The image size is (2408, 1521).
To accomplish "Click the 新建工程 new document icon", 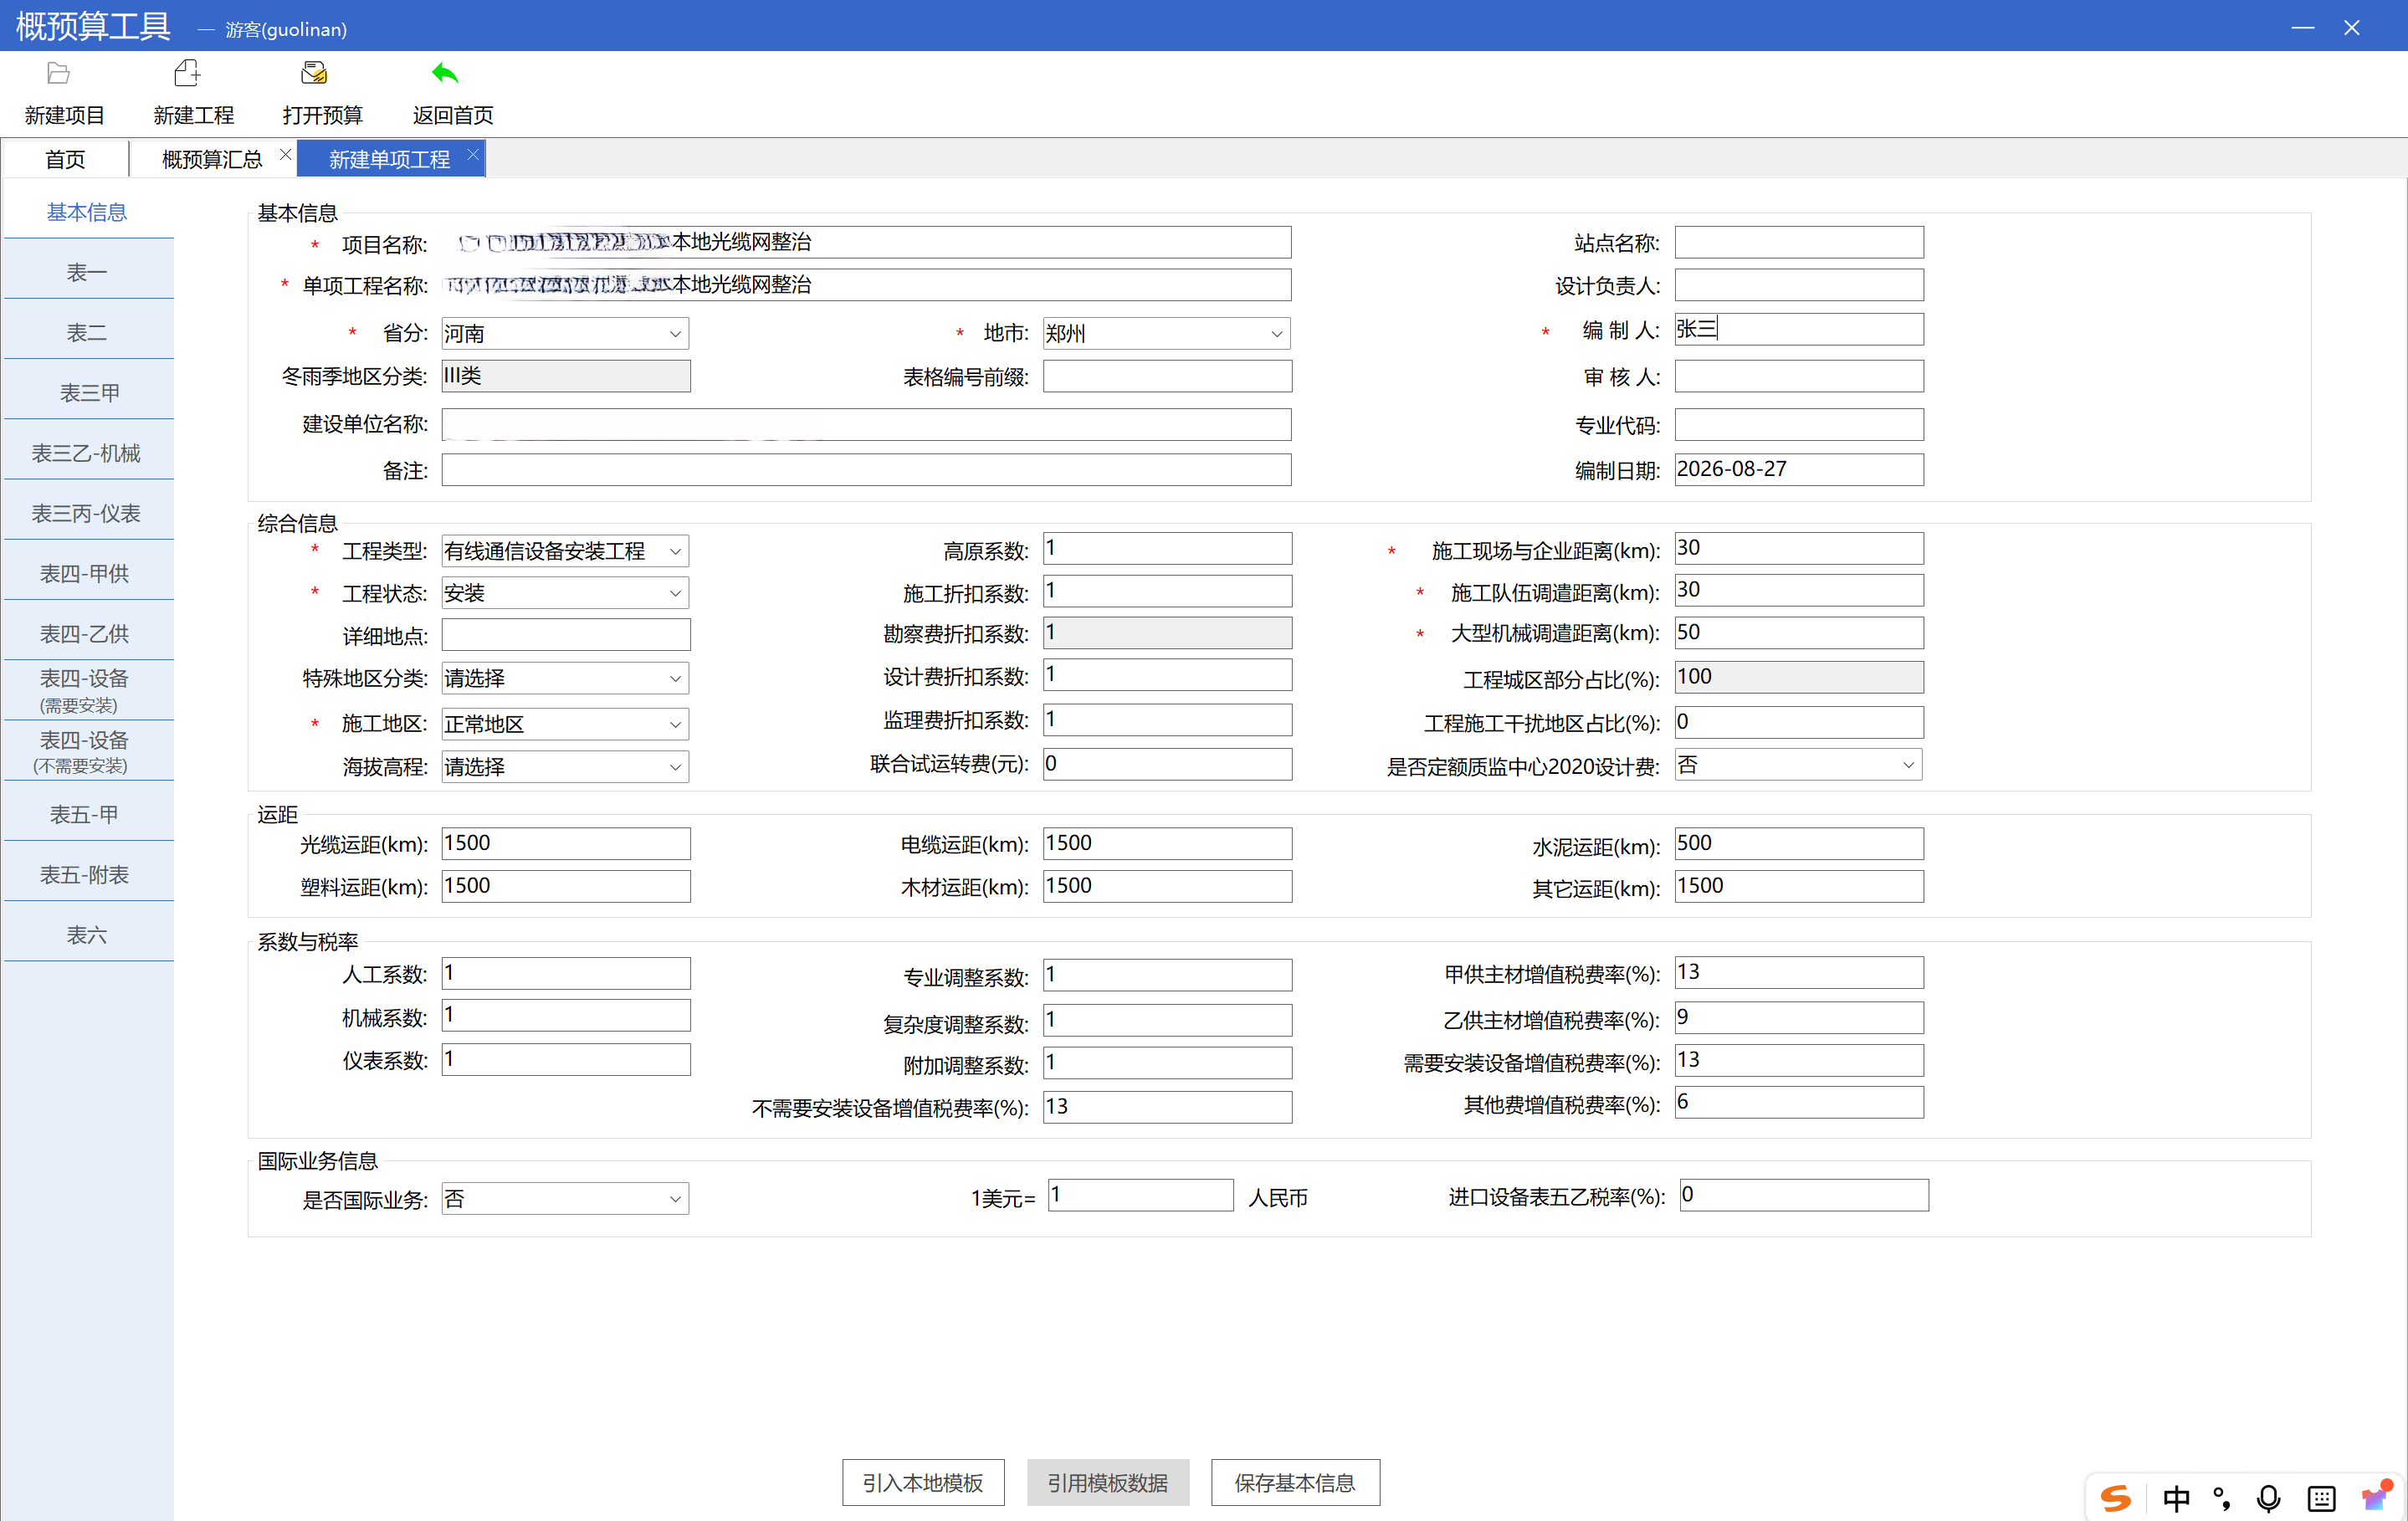I will pos(187,73).
